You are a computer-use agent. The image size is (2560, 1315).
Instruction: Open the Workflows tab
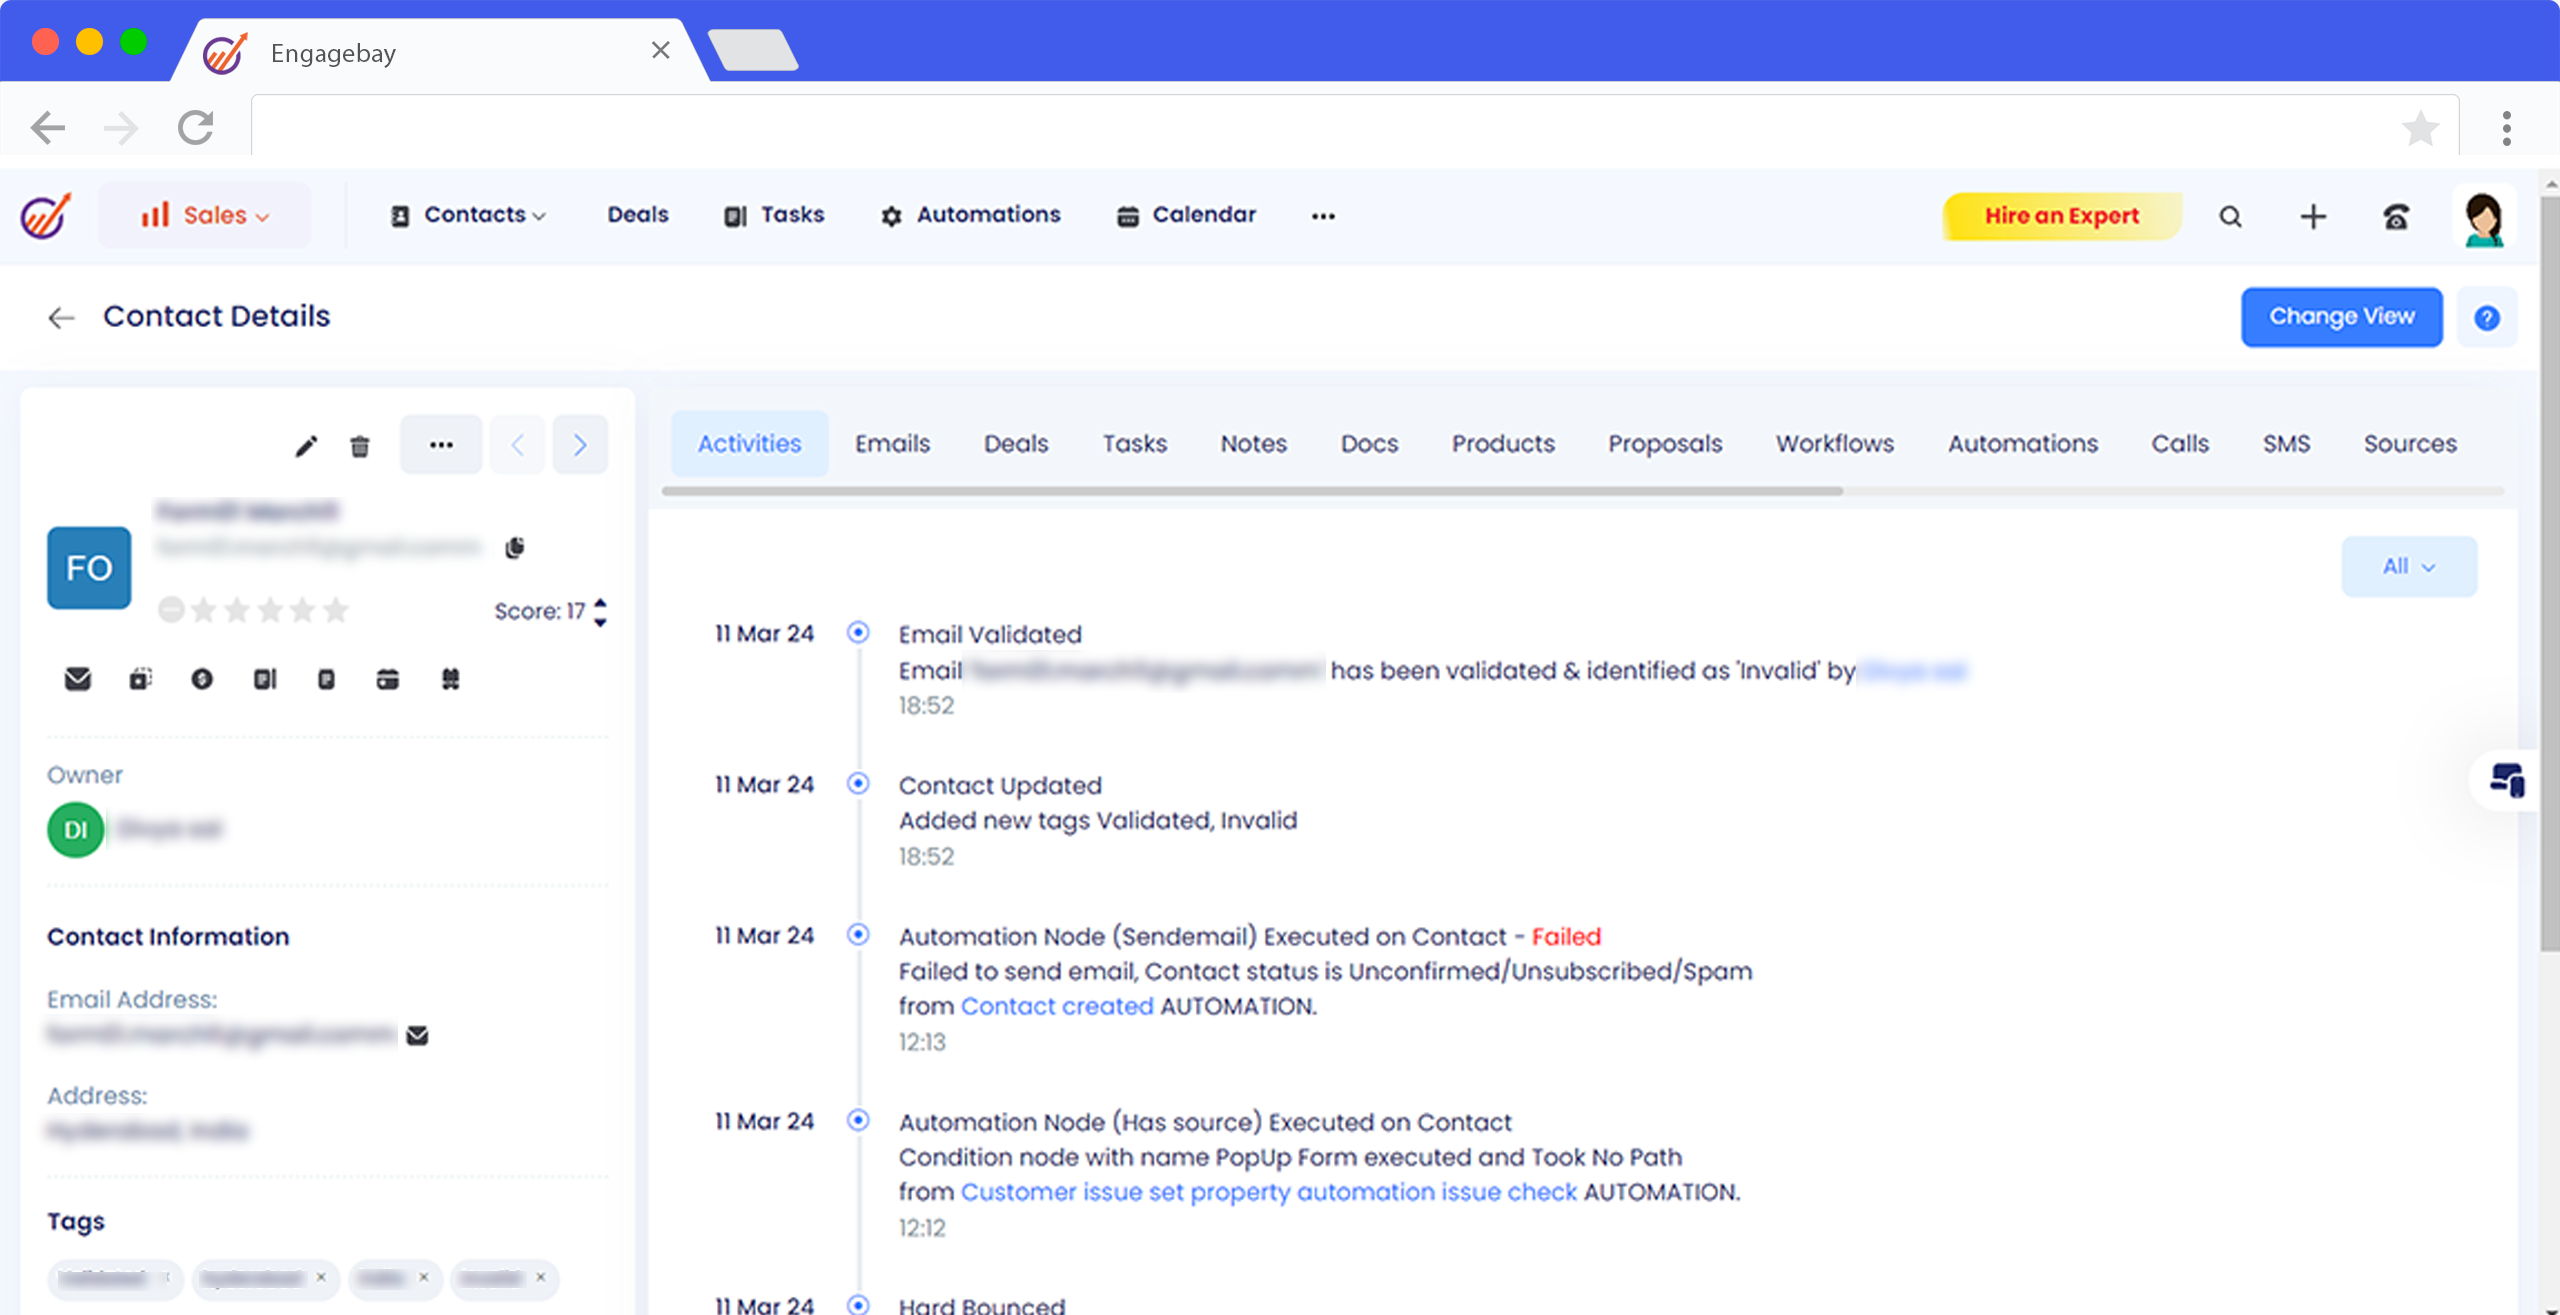pos(1834,443)
